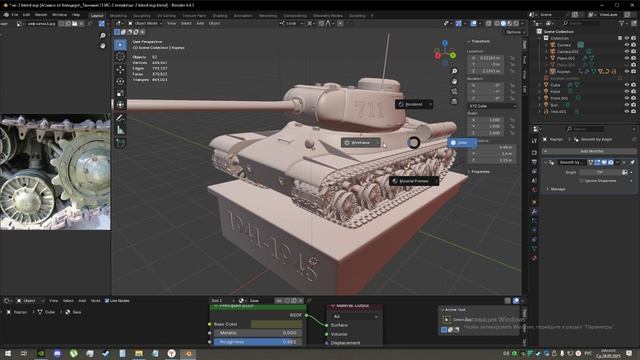Click the Yandex browser taskbar icon
The image size is (640, 360).
(x=171, y=353)
